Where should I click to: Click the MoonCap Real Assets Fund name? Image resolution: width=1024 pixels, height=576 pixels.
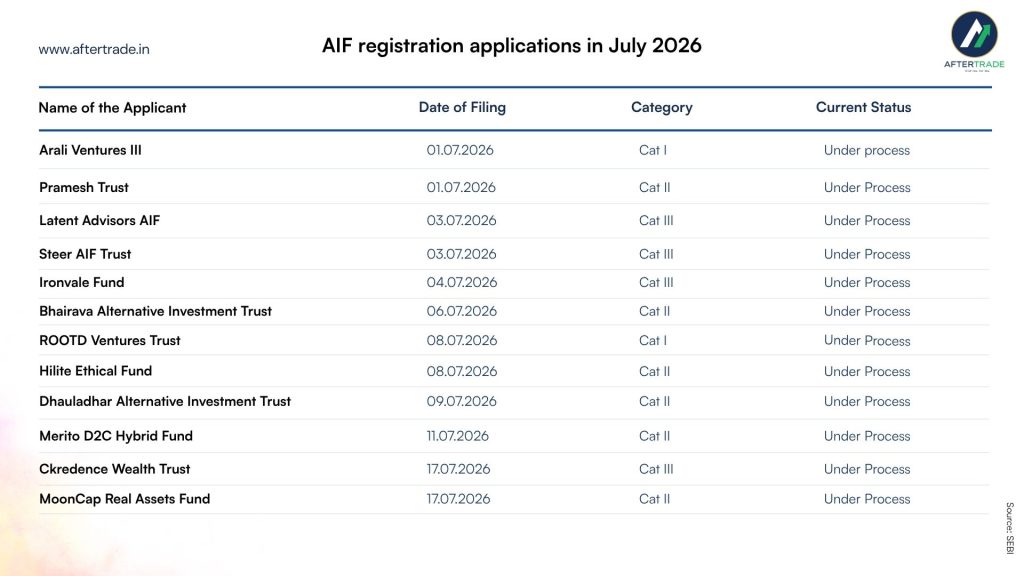point(125,499)
